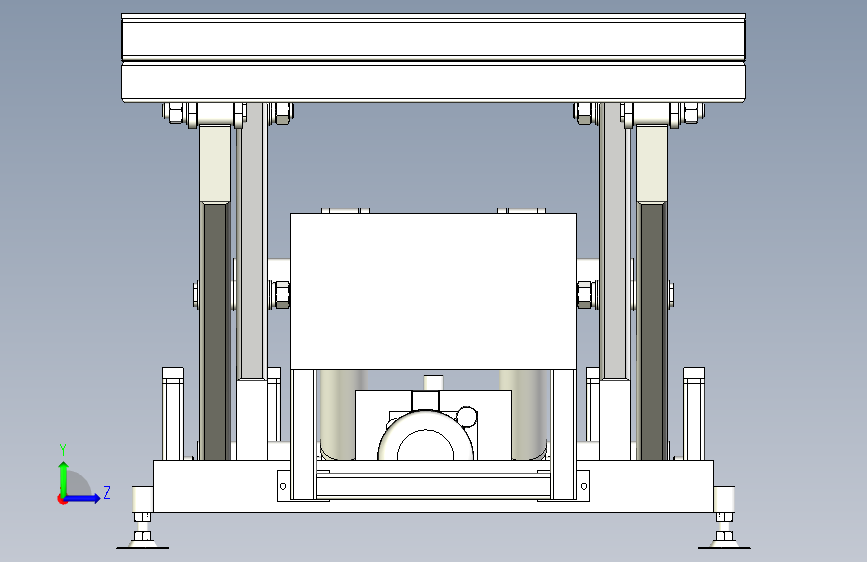Click the blue Z axis of the triad
Image resolution: width=867 pixels, height=562 pixels.
(x=83, y=498)
